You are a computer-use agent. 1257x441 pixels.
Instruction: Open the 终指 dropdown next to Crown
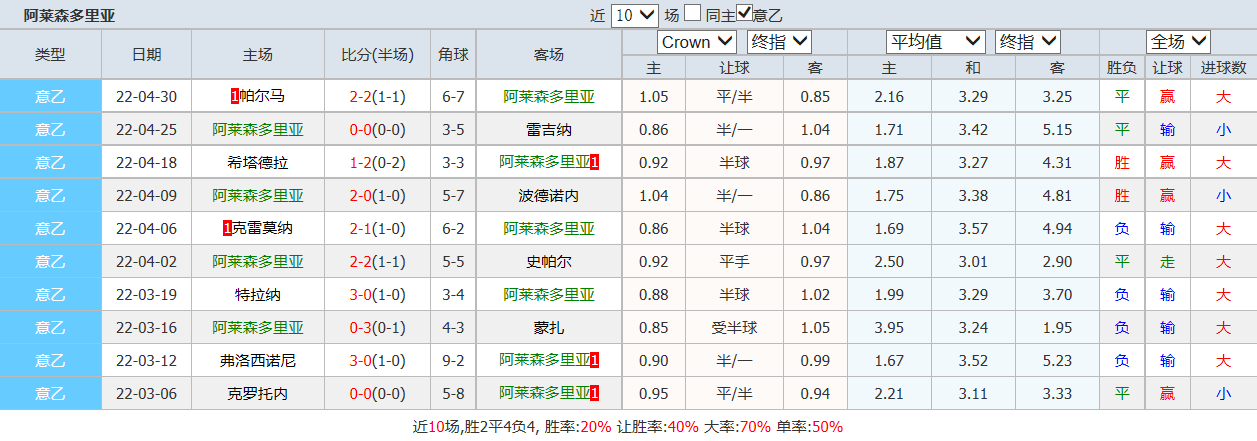779,42
